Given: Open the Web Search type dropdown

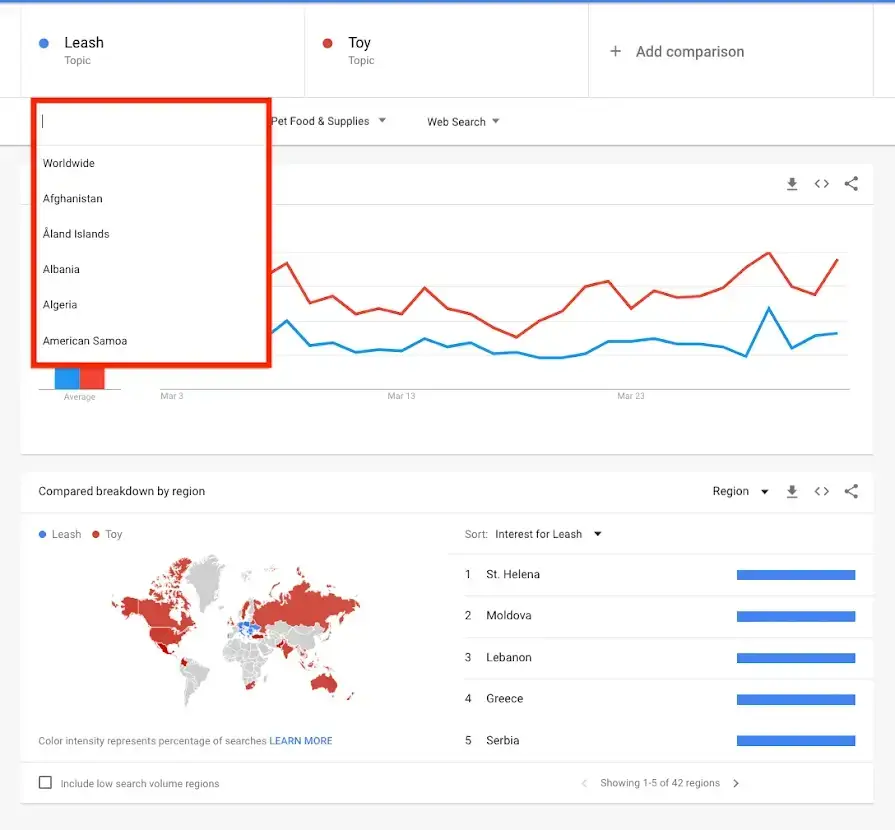Looking at the screenshot, I should tap(462, 121).
